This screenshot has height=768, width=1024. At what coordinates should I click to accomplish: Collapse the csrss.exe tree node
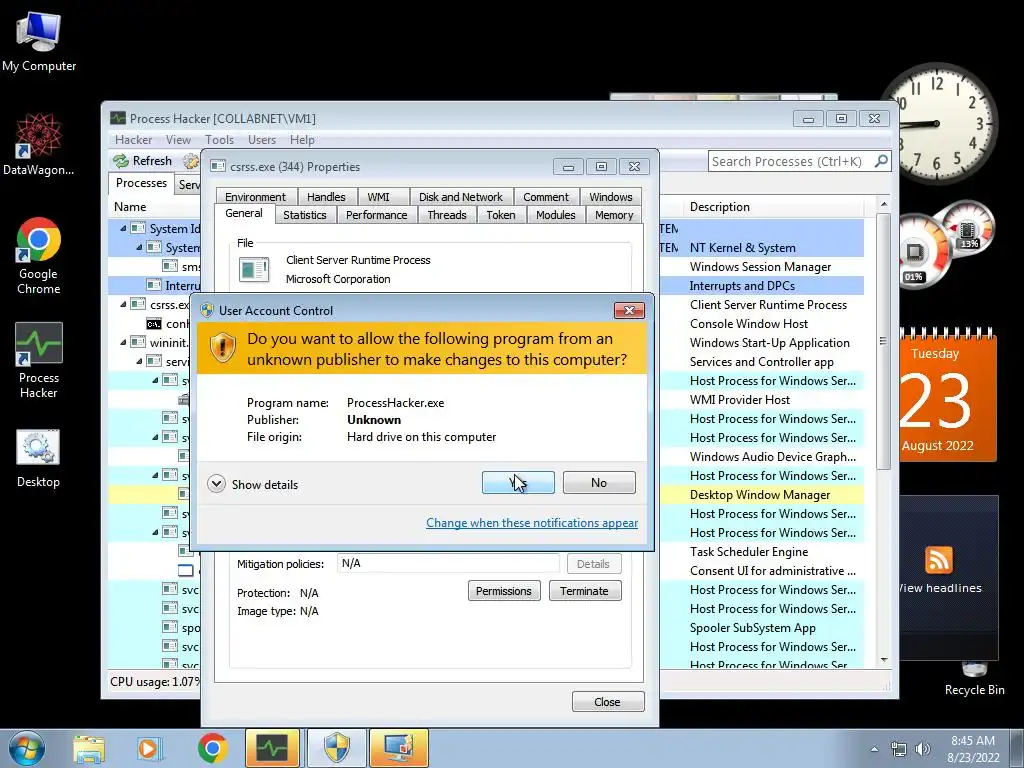tap(123, 304)
